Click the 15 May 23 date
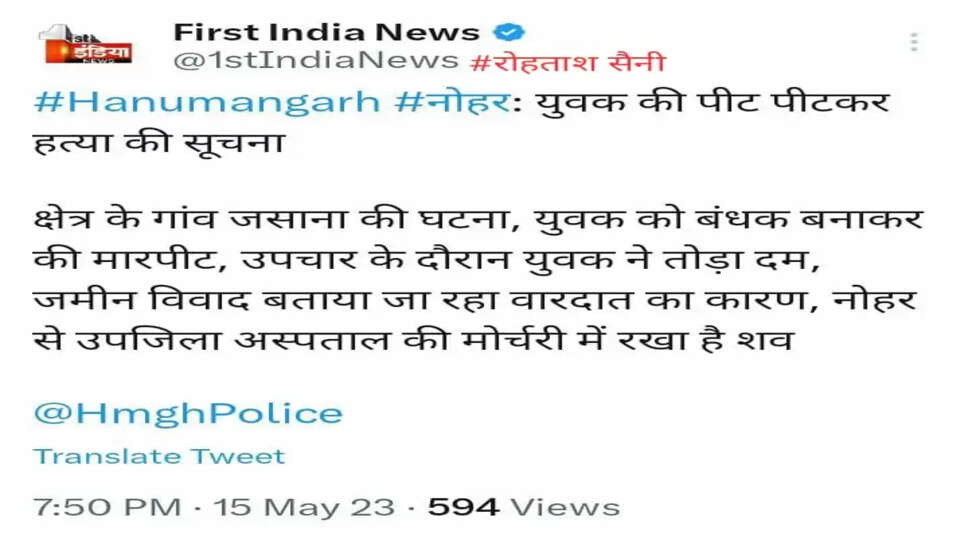 (304, 507)
